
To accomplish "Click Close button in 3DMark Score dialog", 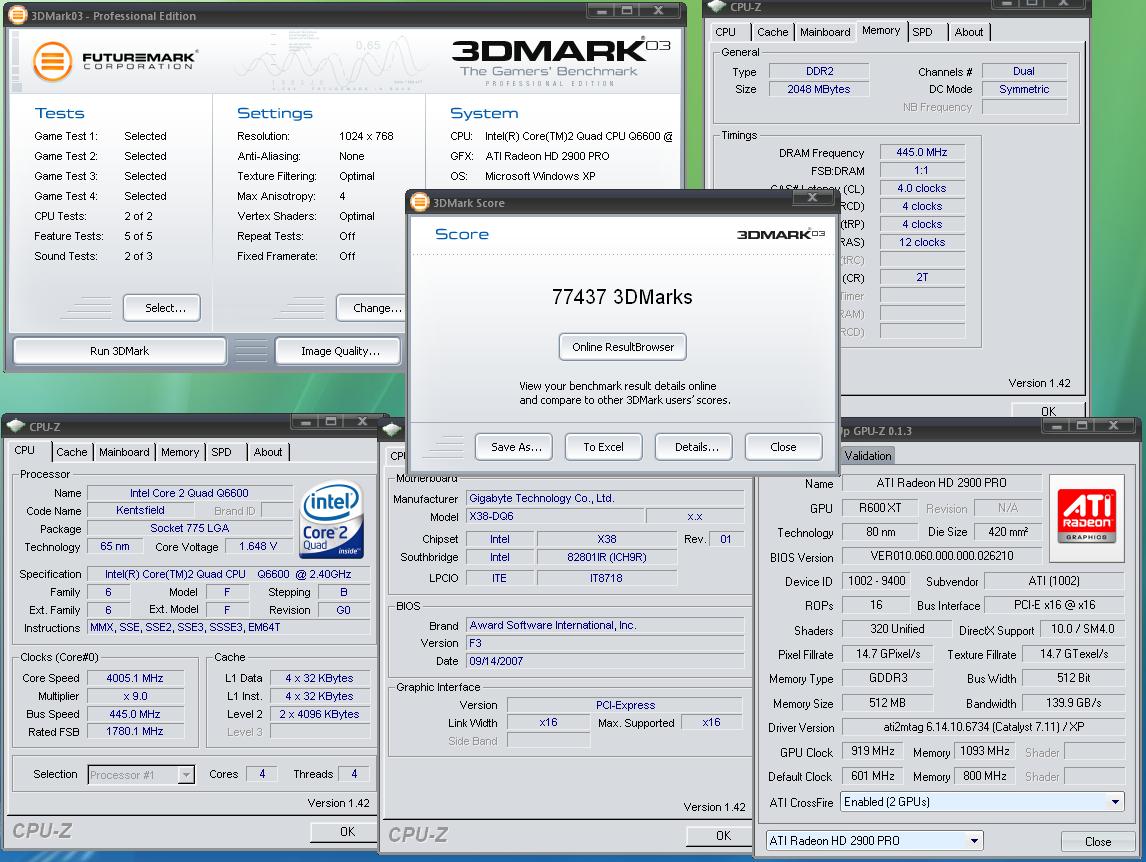I will pos(783,447).
